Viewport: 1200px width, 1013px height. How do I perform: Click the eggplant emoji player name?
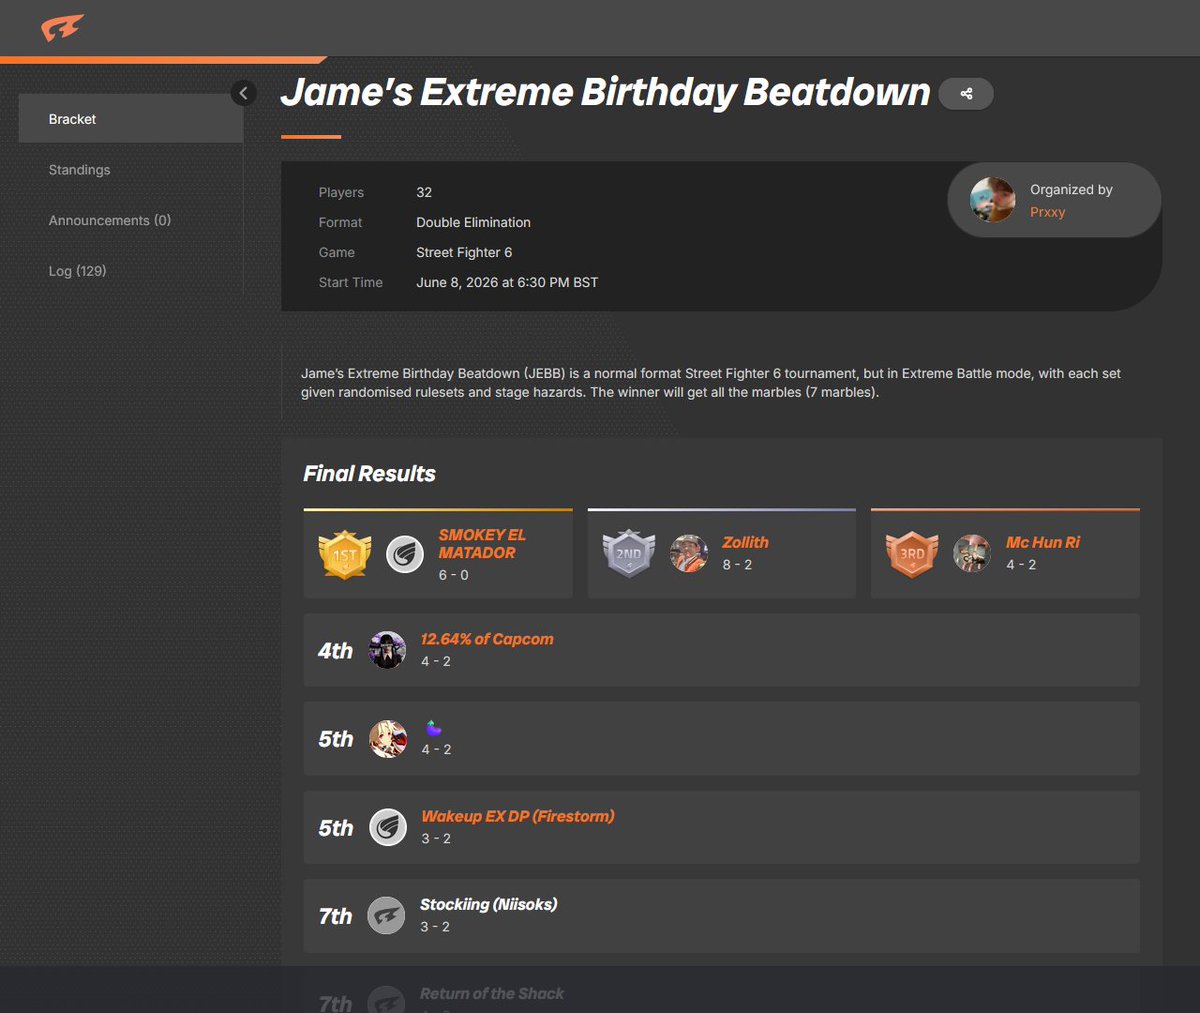tap(433, 728)
